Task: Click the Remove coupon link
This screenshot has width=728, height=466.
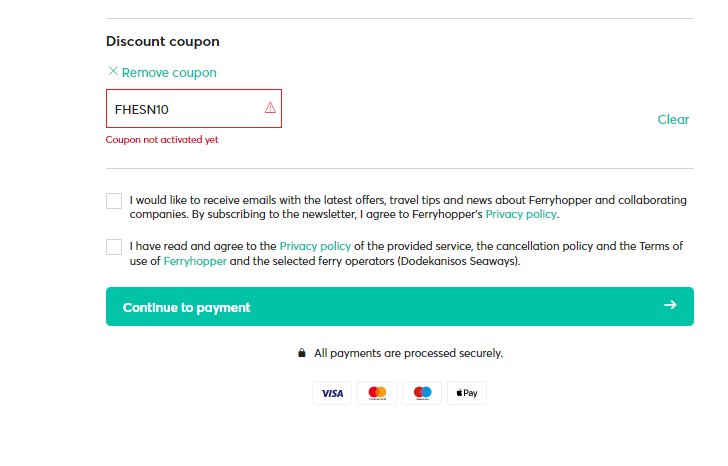Action: (x=169, y=72)
